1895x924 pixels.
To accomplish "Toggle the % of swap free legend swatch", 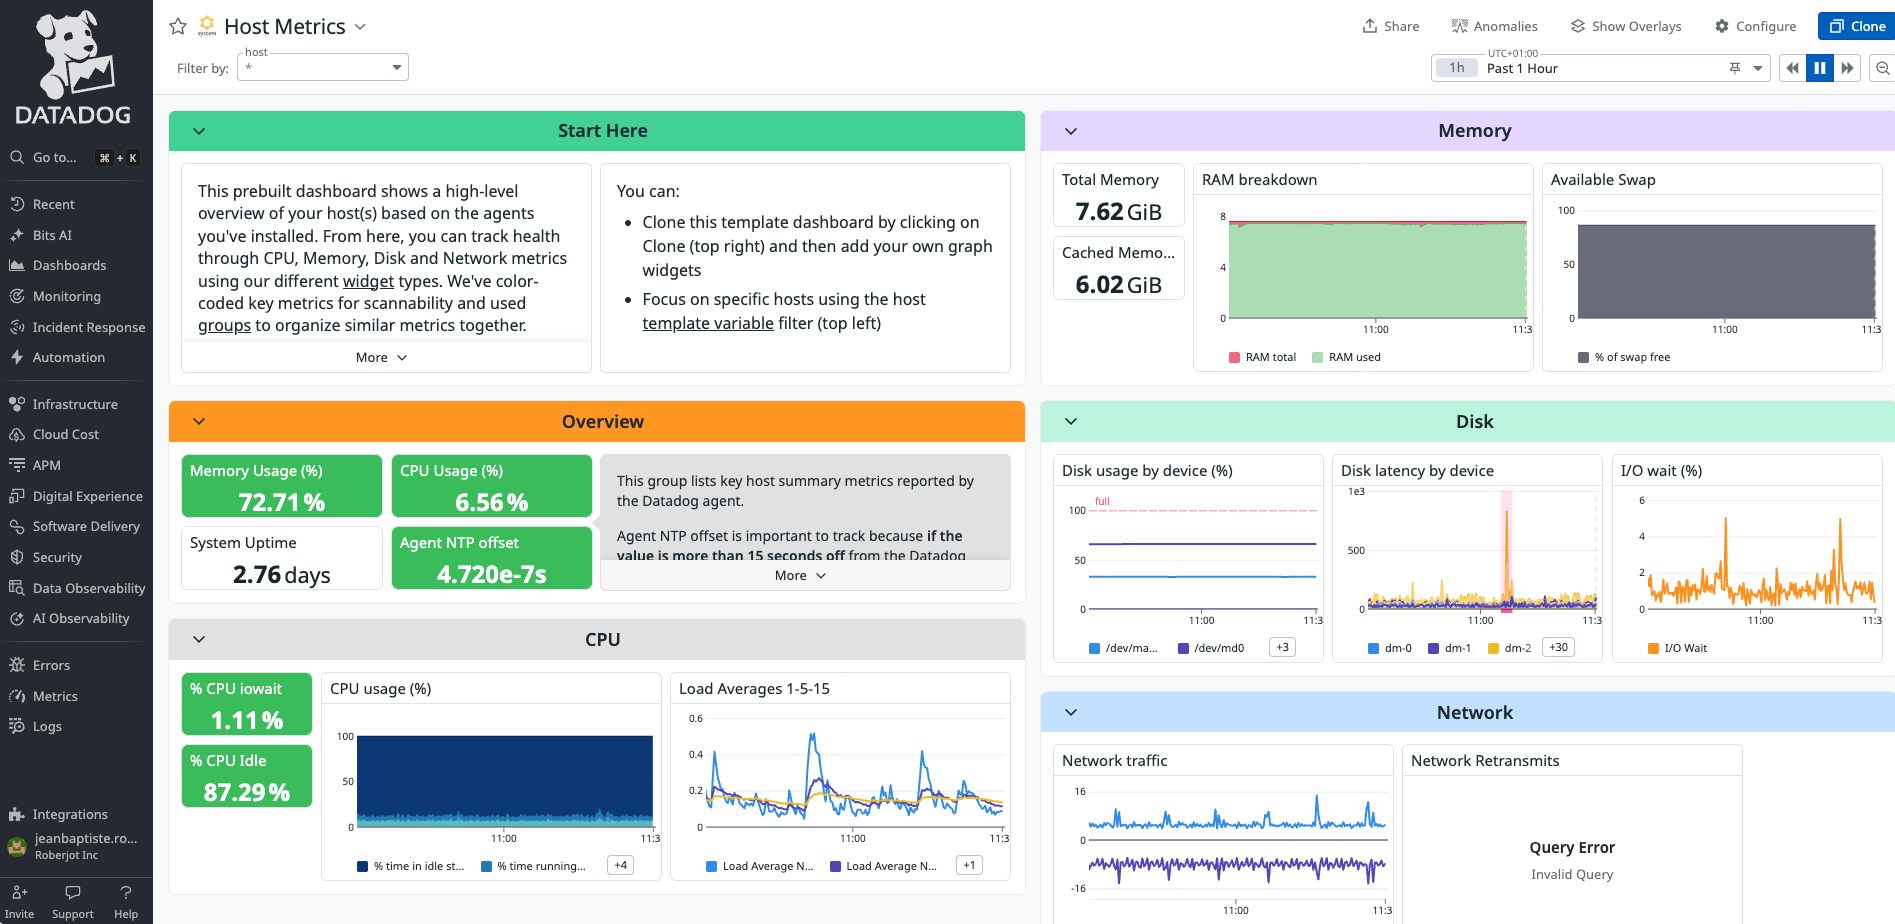I will [x=1583, y=357].
